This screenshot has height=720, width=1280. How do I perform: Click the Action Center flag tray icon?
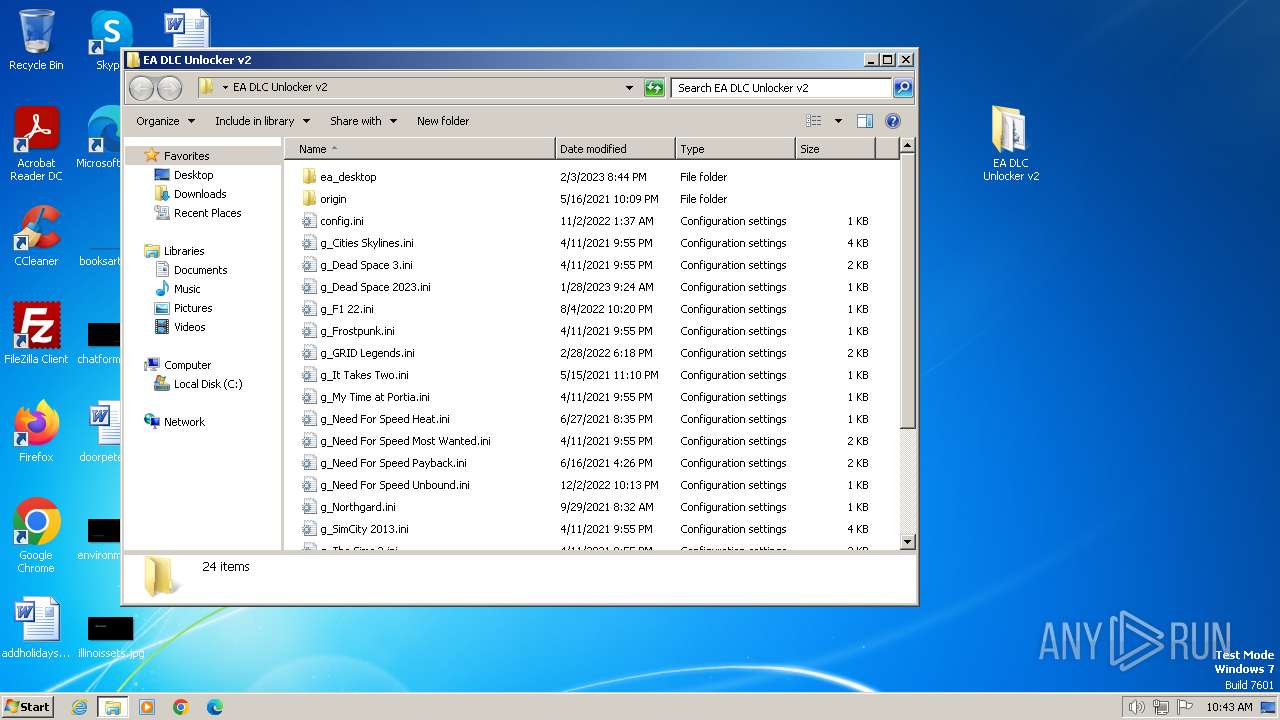coord(1184,707)
